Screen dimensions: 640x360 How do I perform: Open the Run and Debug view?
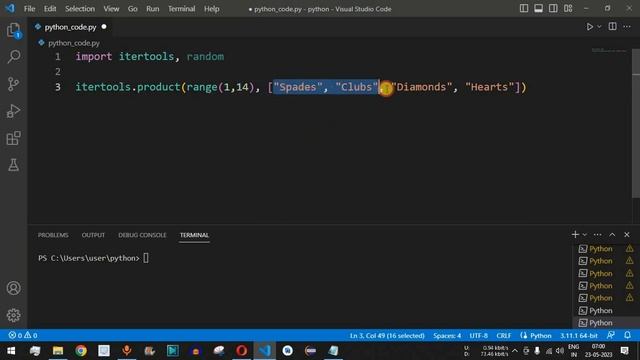tap(13, 111)
